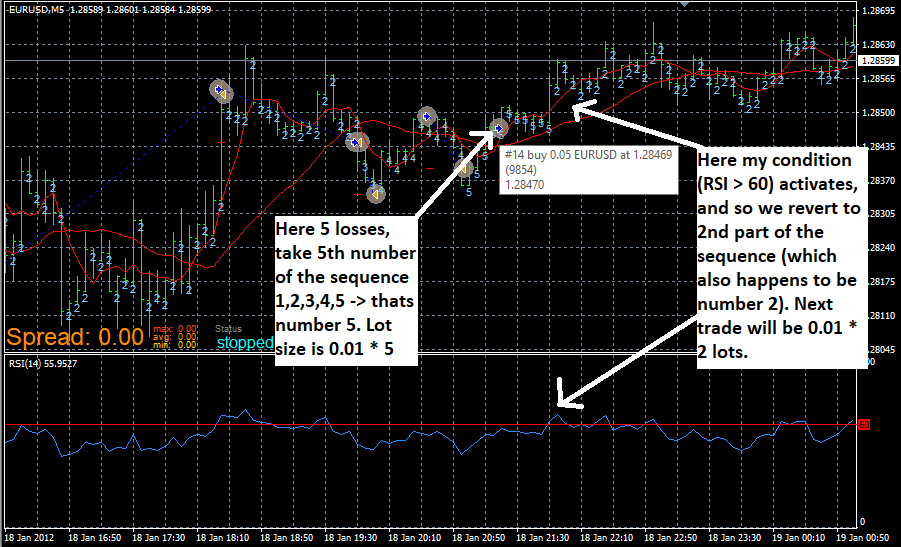Click price axis label '1.28630'
The height and width of the screenshot is (547, 901).
pos(880,44)
